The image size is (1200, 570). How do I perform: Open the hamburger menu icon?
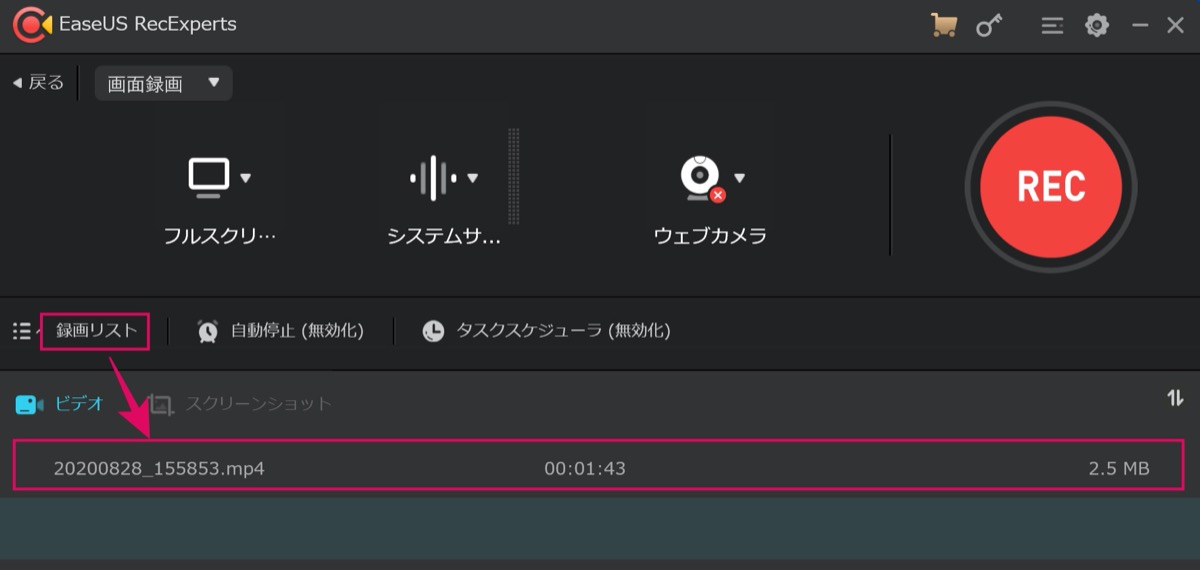coord(1051,25)
